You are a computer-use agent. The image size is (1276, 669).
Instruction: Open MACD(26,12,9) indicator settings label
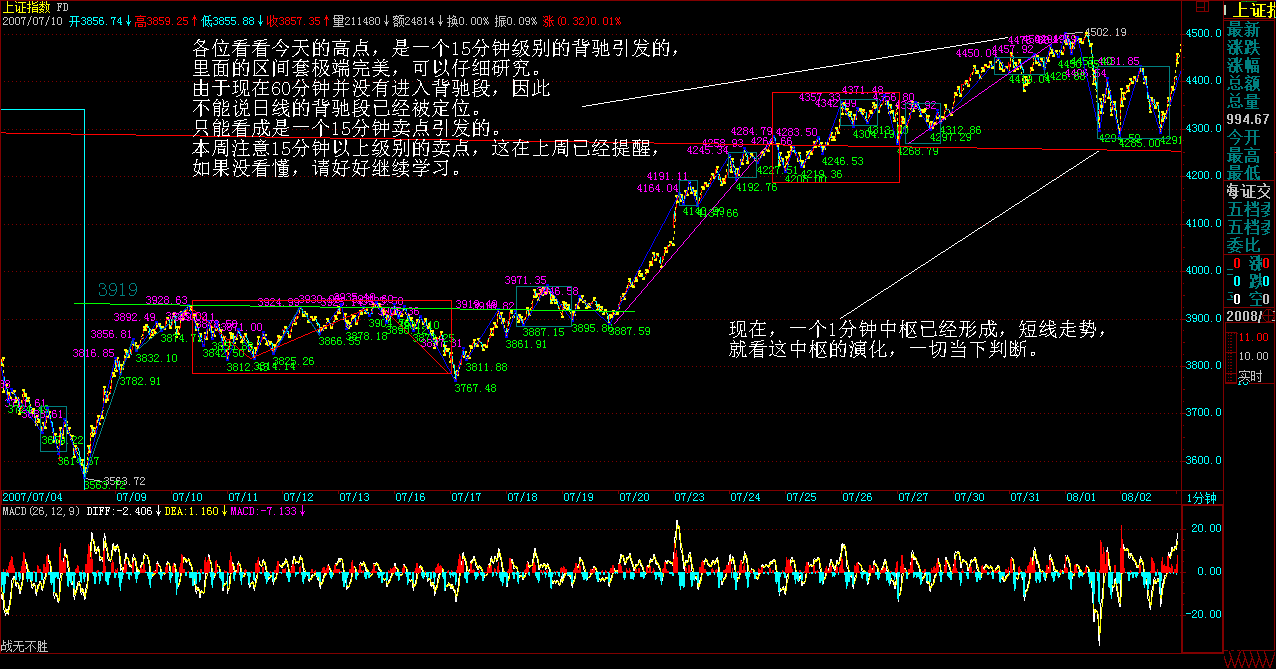(41, 511)
